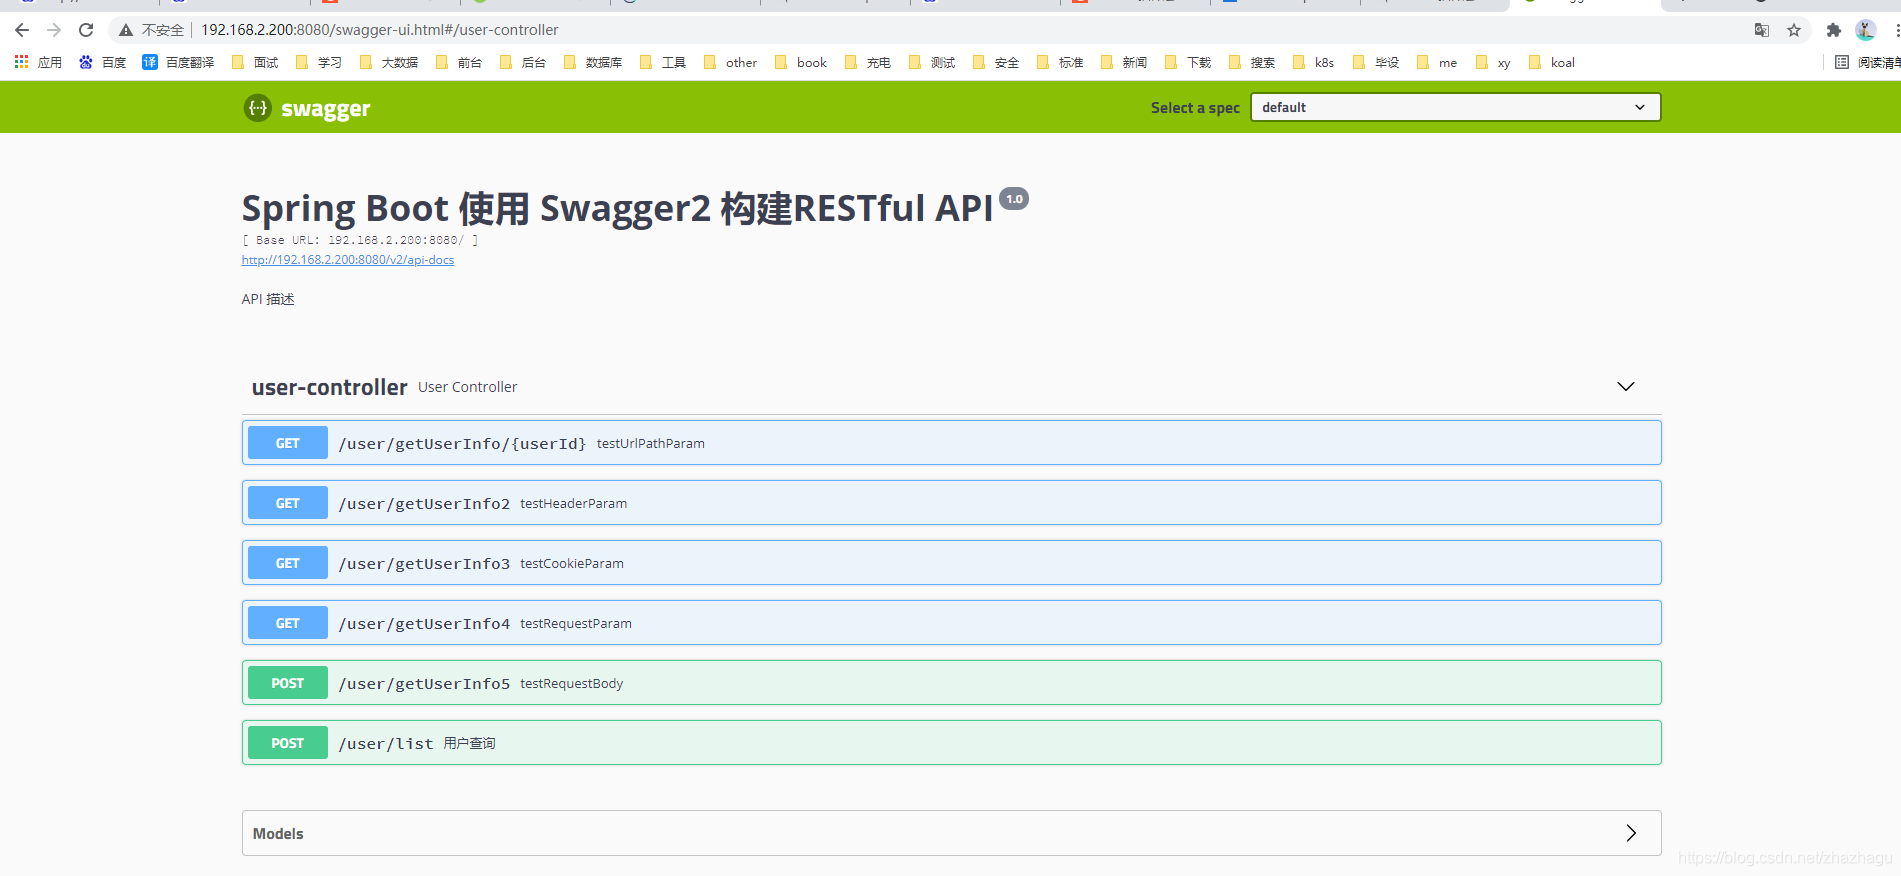The height and width of the screenshot is (876, 1901).
Task: Open the 数据库 bookmark folder
Action: 593,62
